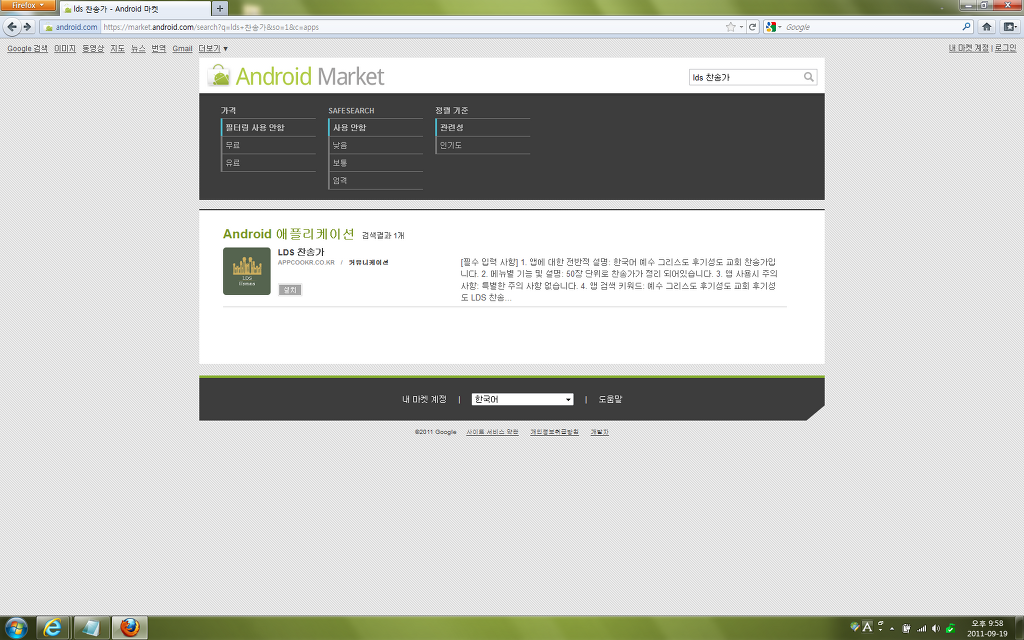This screenshot has height=640, width=1024.
Task: Open 지도 in the Google bar
Action: tap(118, 48)
